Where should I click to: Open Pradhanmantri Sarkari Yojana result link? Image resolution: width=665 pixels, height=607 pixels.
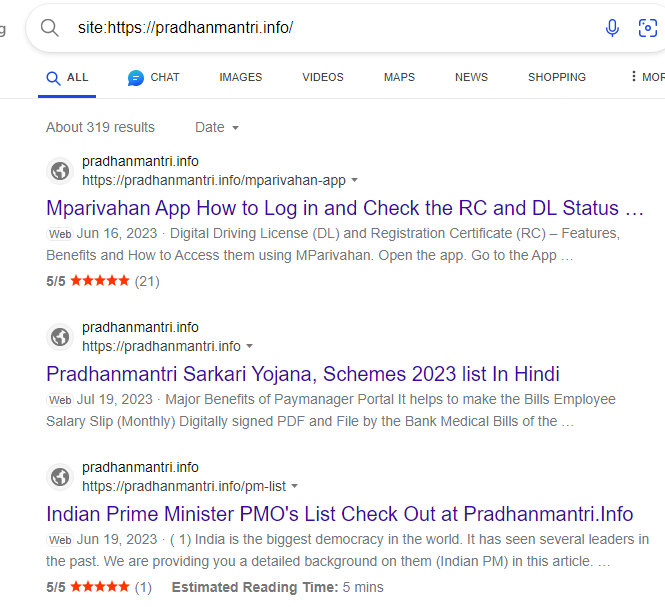[x=302, y=374]
